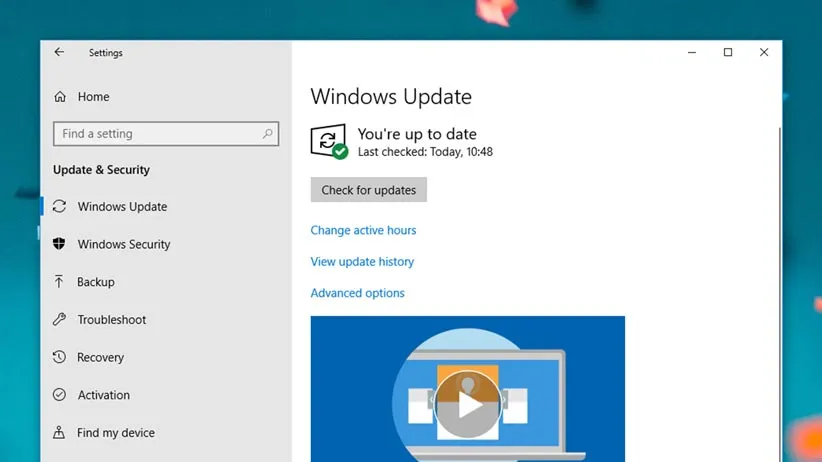Click the Home house icon
The width and height of the screenshot is (822, 462).
60,97
